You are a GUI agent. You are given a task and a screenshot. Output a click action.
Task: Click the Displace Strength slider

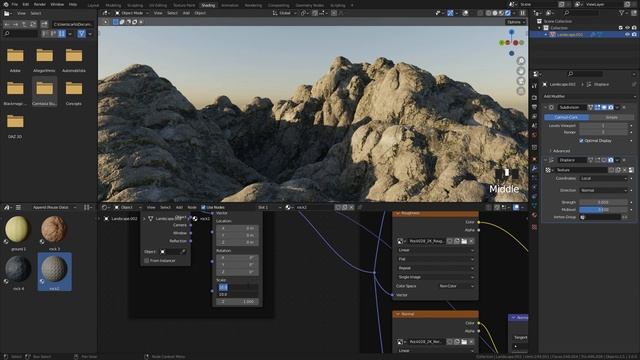tap(603, 202)
